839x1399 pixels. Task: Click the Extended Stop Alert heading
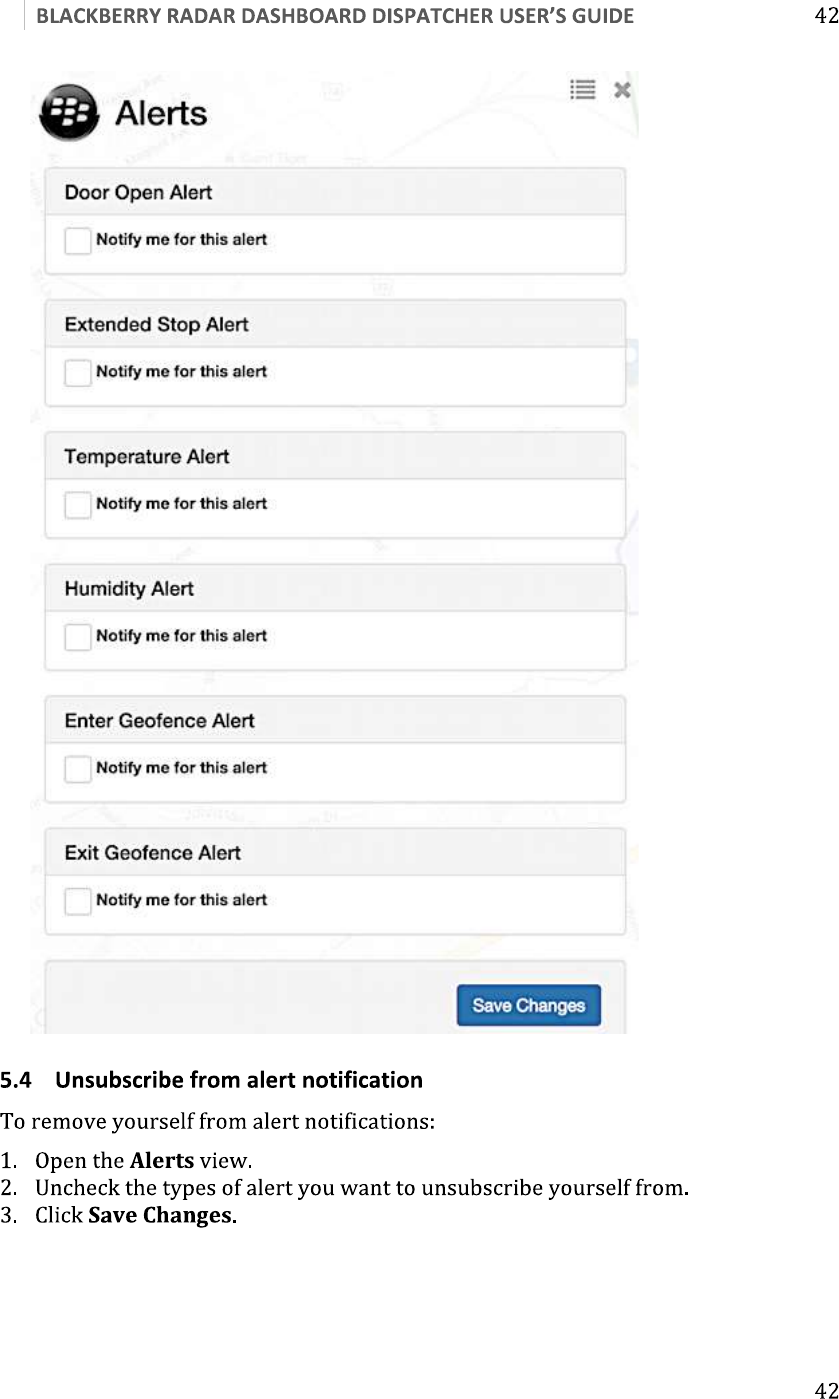[156, 324]
